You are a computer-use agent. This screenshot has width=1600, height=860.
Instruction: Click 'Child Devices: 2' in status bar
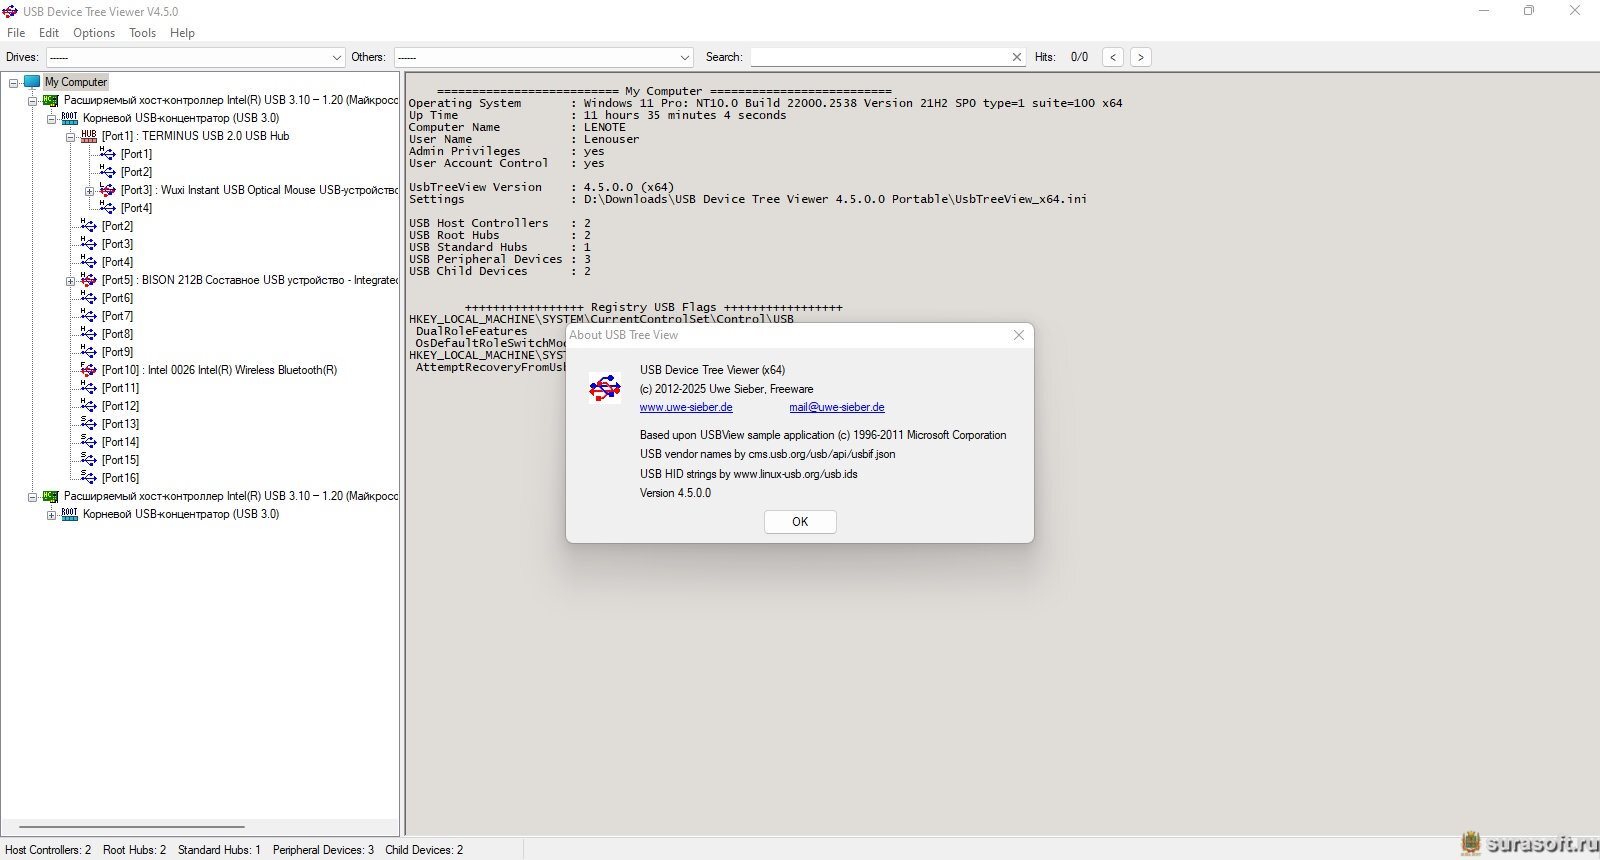point(424,850)
